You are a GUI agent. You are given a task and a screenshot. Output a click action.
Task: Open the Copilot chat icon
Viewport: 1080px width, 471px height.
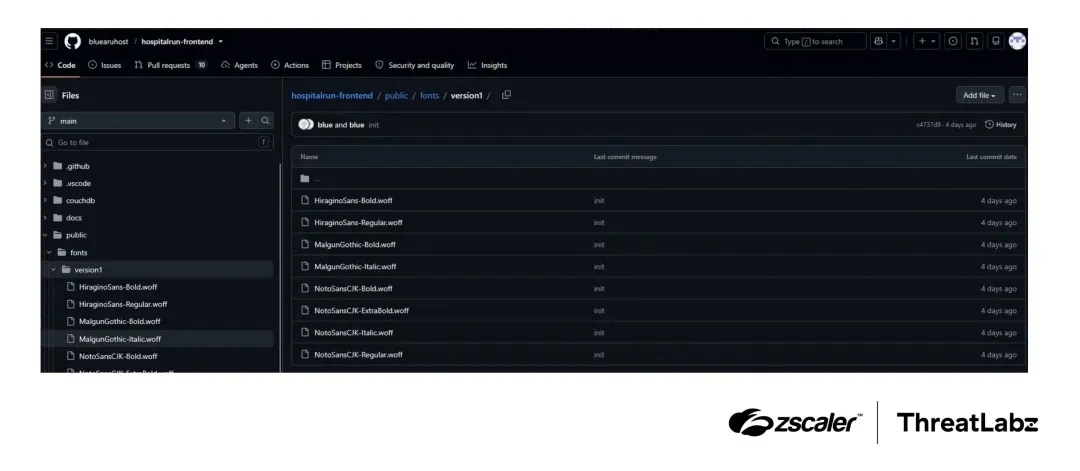[x=878, y=41]
